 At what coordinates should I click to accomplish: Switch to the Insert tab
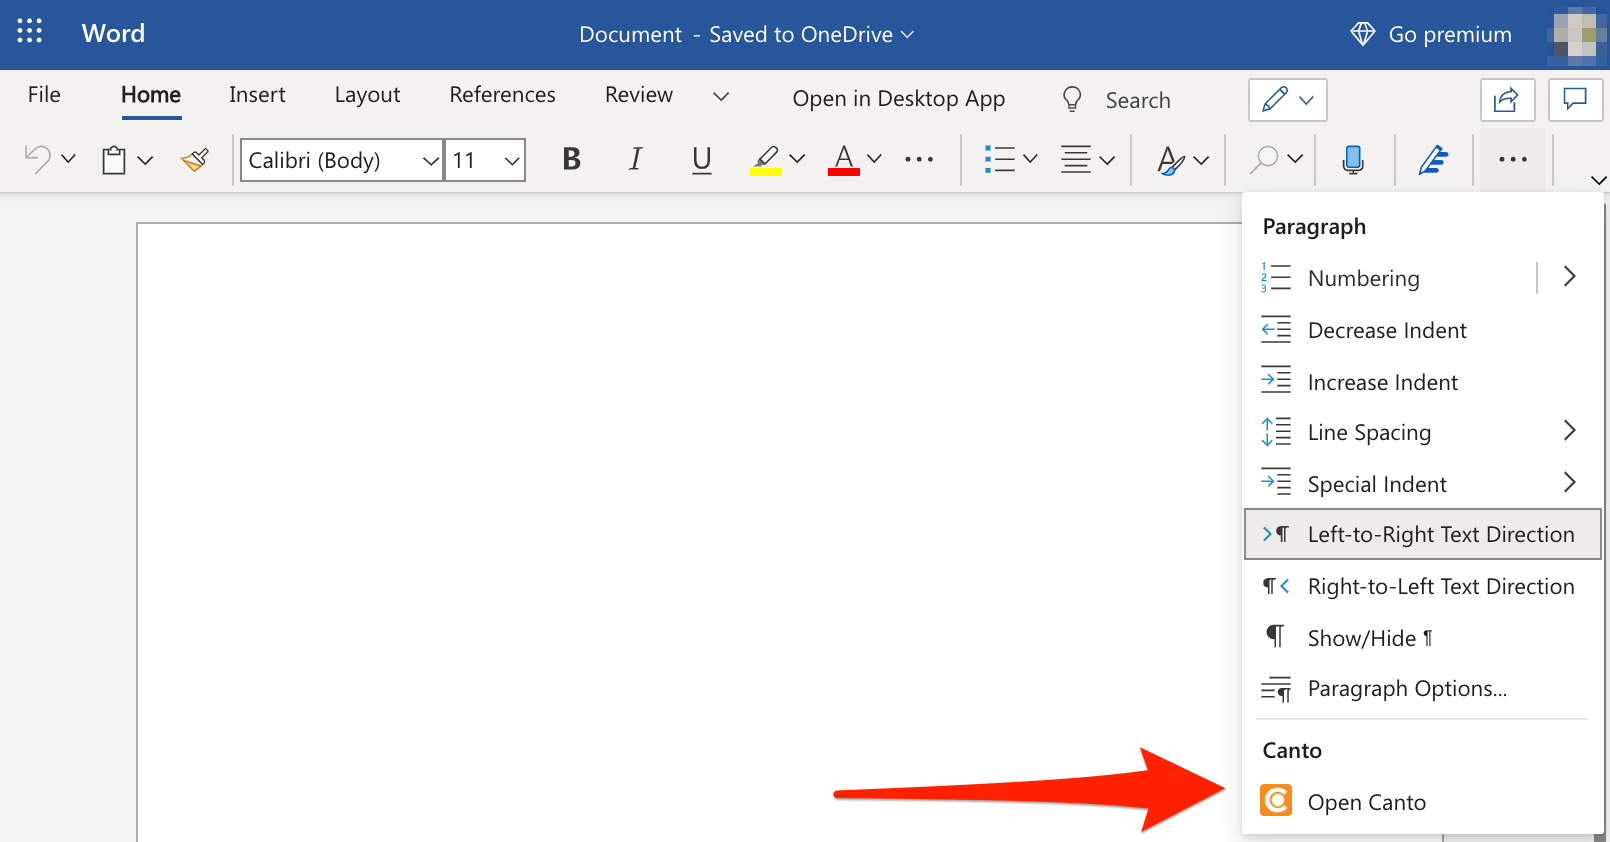pyautogui.click(x=257, y=95)
